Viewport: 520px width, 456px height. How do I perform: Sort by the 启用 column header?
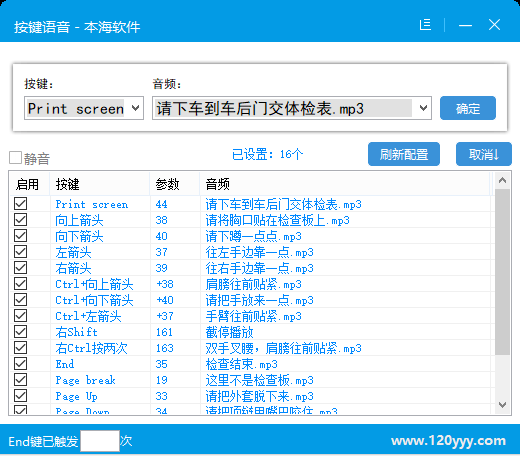29,184
